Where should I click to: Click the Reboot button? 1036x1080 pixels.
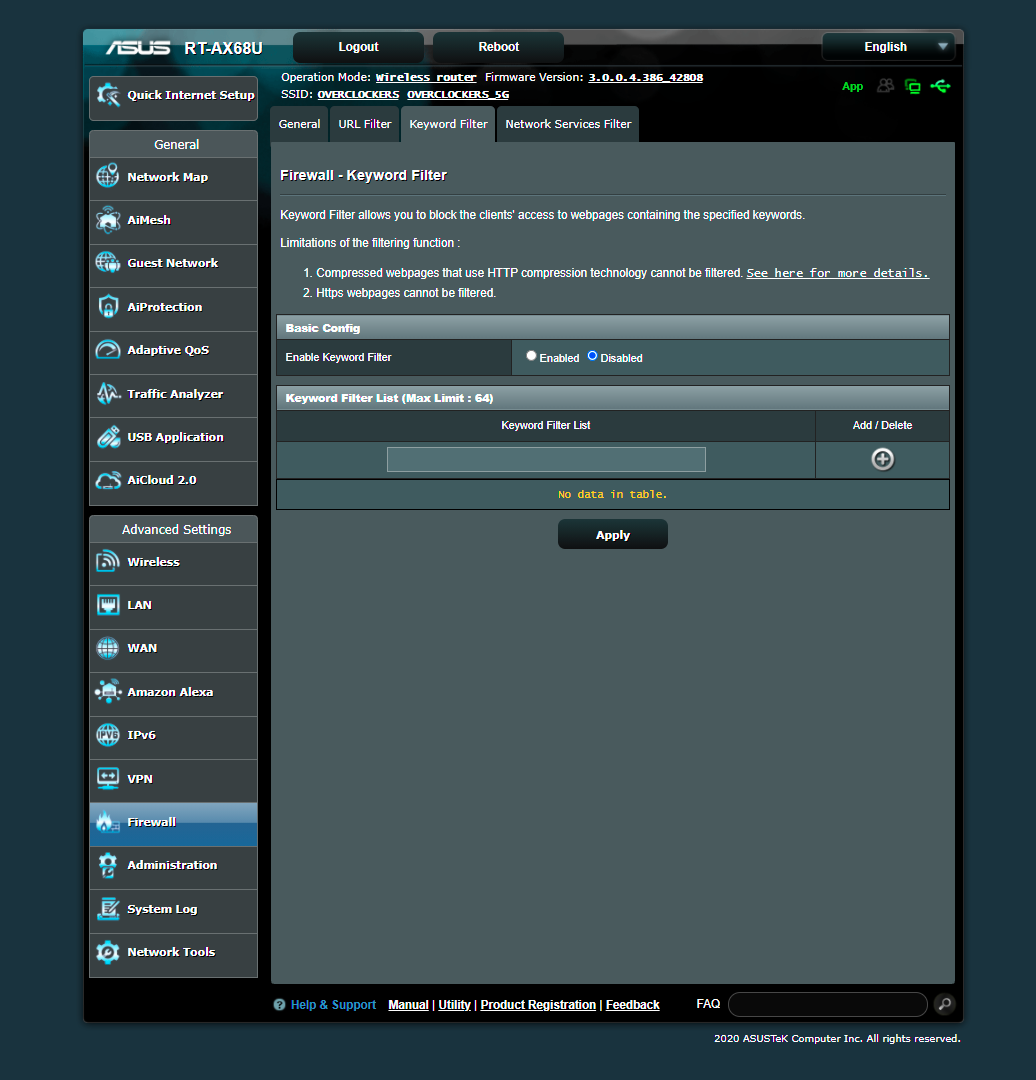point(499,47)
